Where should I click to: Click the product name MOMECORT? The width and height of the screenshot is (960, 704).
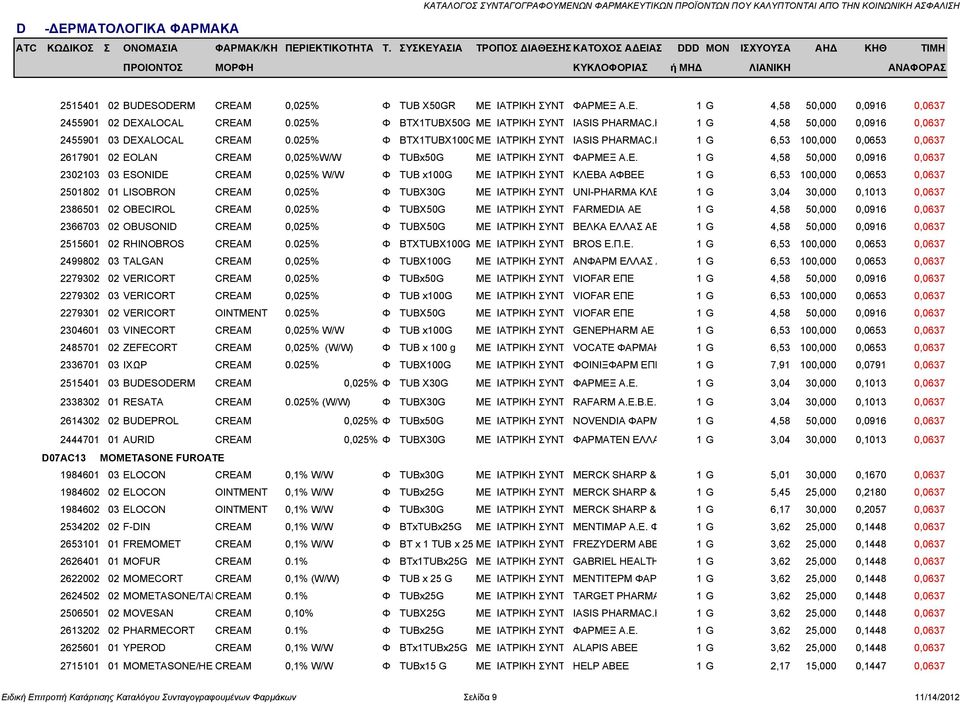(153, 579)
